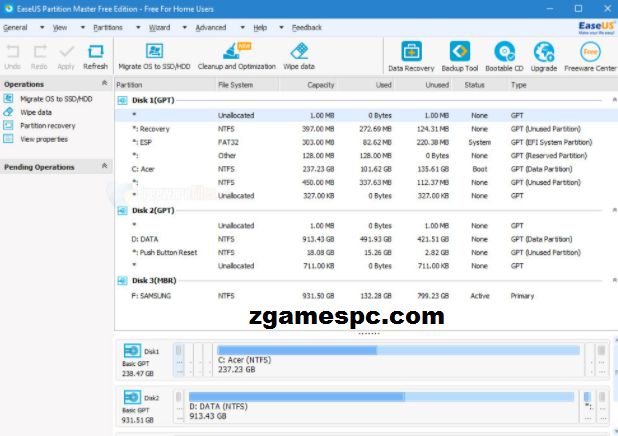Select the *: Push Button Reset partition row

[x=366, y=253]
